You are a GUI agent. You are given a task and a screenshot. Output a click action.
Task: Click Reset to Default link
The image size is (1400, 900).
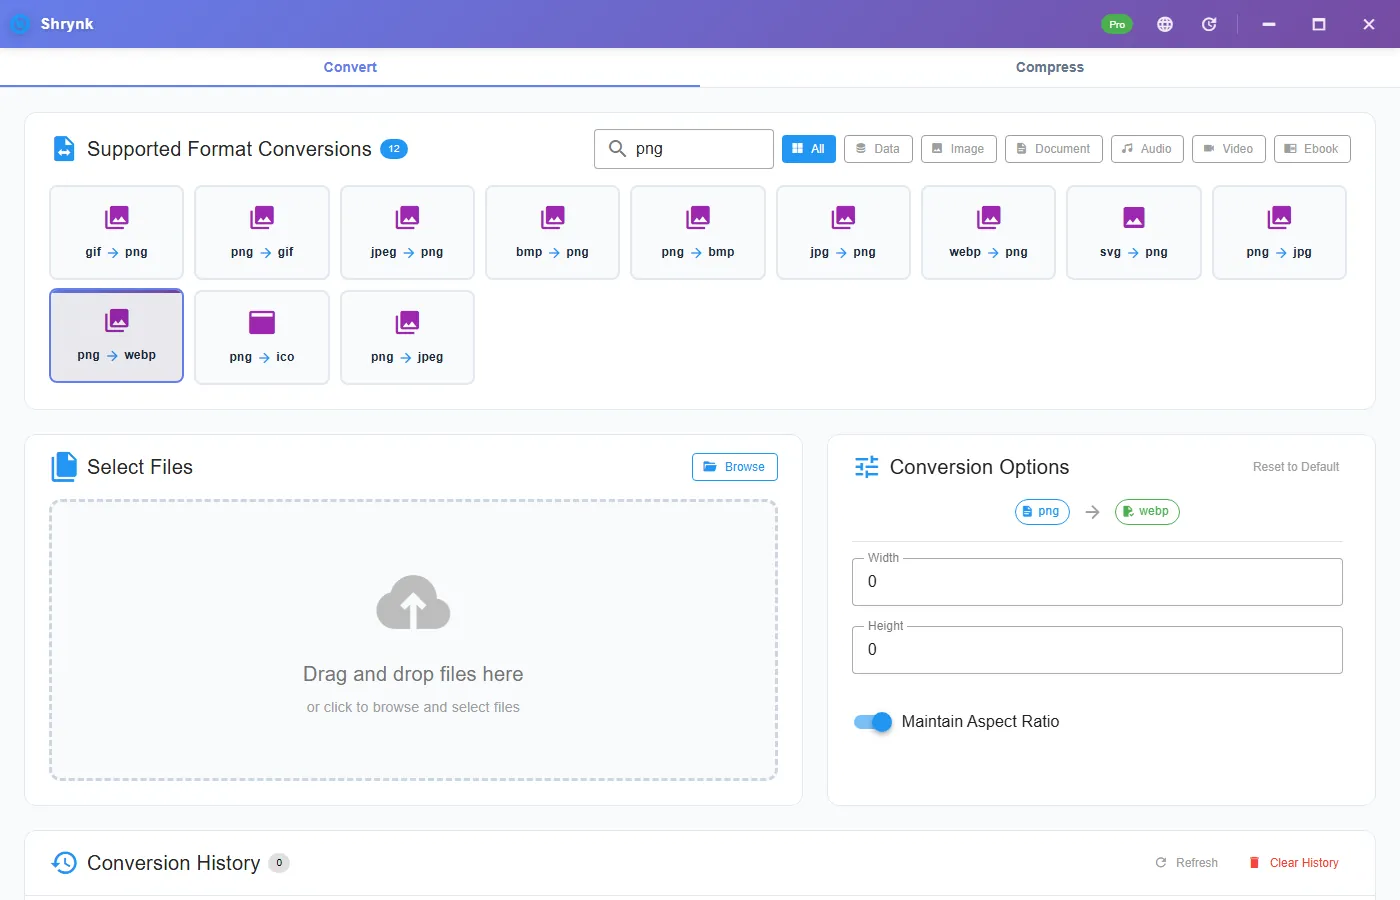tap(1296, 467)
